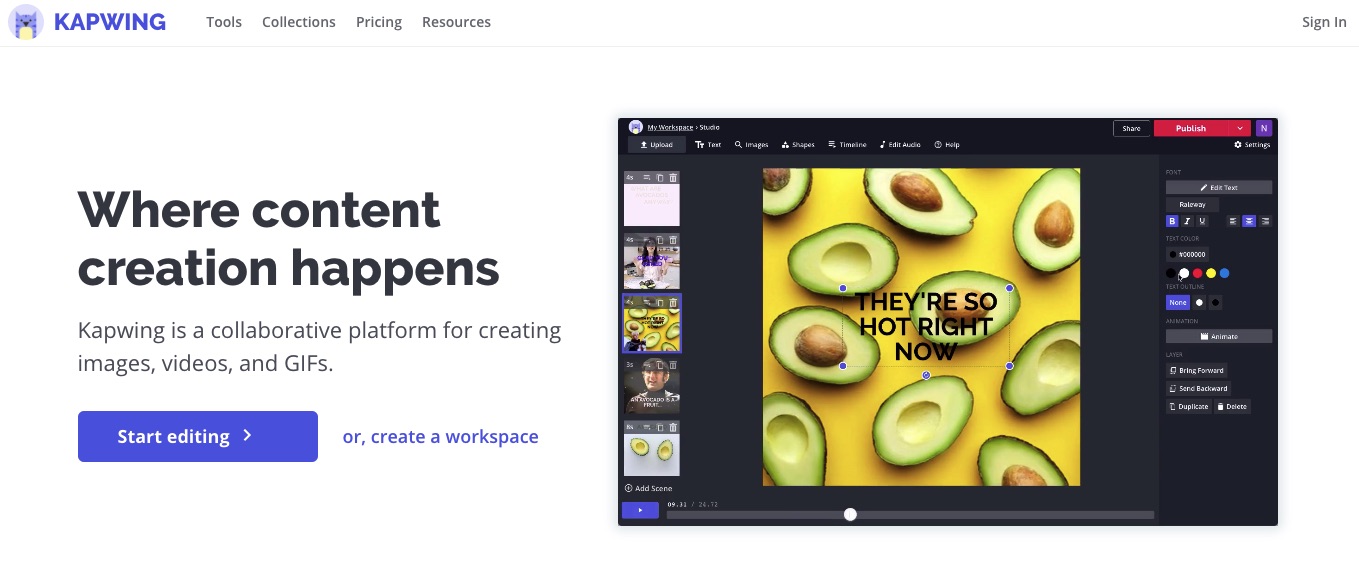Select center text alignment
1359x573 pixels.
coord(1249,221)
